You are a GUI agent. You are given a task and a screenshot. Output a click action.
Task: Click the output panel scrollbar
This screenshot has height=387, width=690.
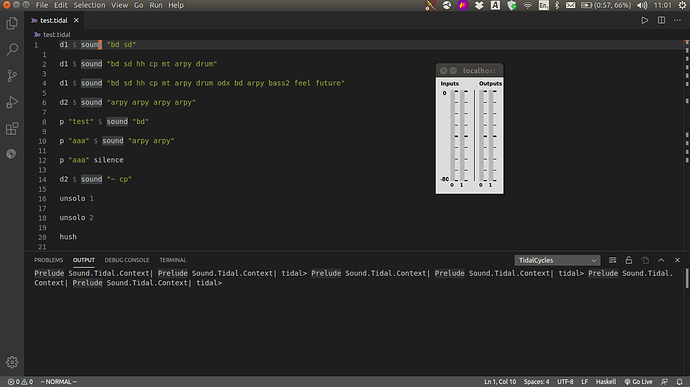[x=687, y=278]
